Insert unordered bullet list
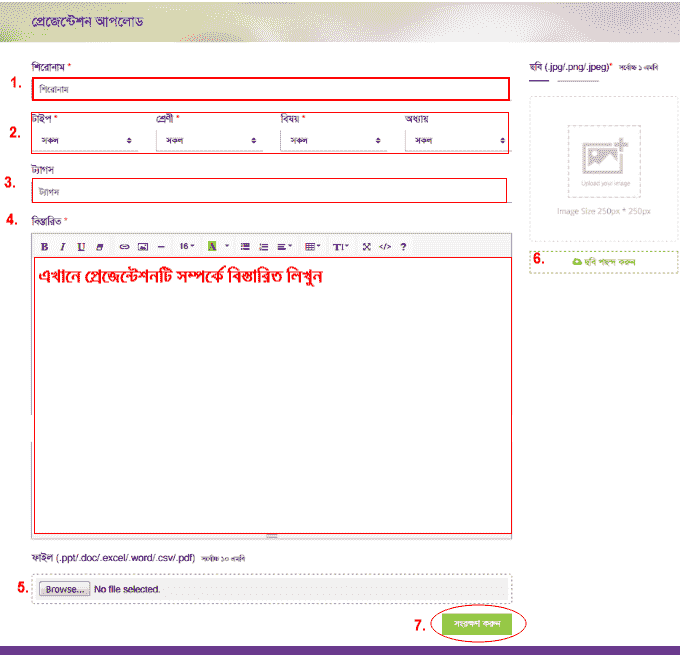 (x=246, y=246)
